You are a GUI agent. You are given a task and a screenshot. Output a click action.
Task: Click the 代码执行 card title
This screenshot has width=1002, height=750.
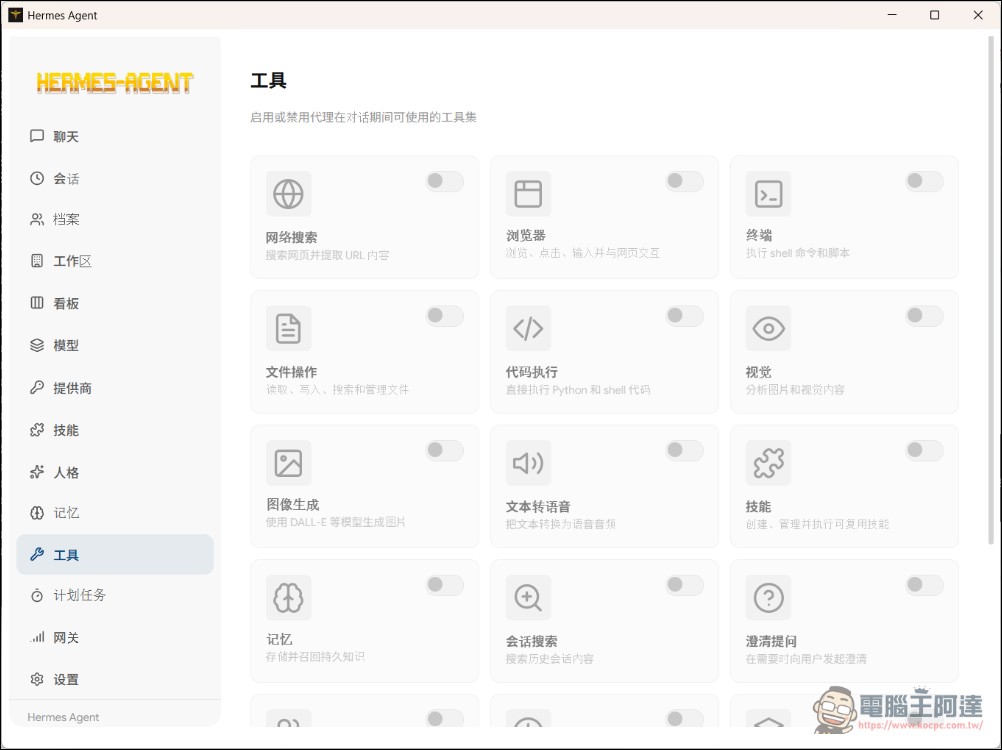pos(532,372)
